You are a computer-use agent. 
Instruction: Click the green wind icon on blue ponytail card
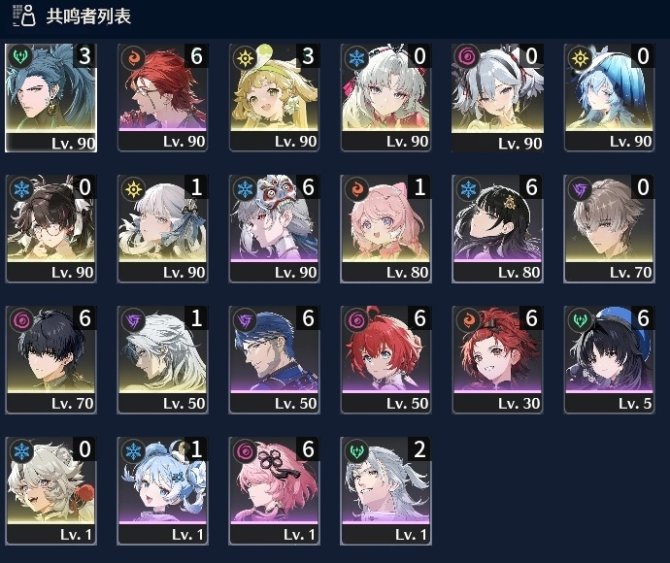click(x=21, y=57)
